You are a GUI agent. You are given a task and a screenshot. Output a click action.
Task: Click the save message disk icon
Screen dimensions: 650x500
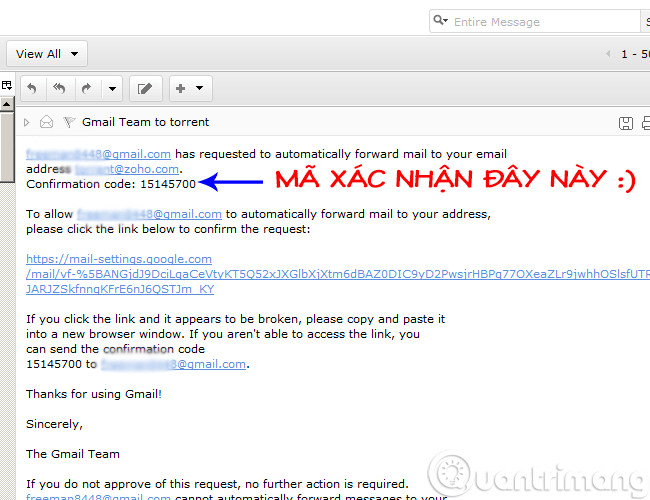[626, 123]
